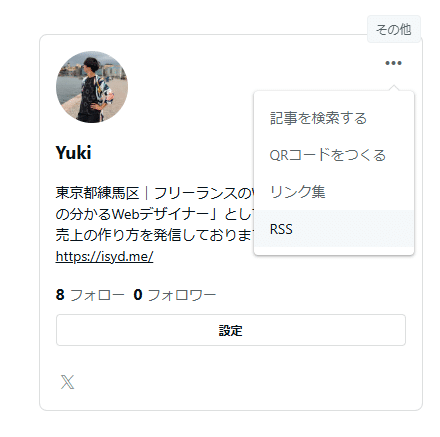Visit the https://isyd.me/ link

(x=104, y=256)
